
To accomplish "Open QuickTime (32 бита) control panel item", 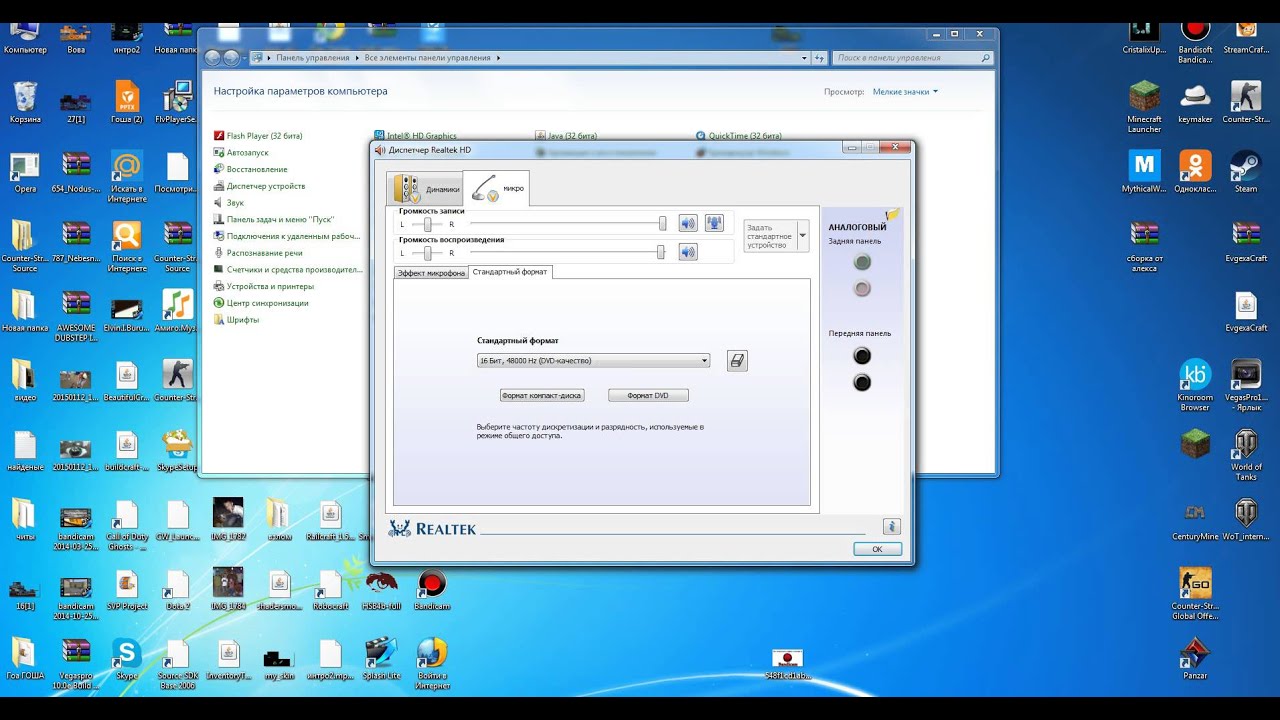I will pos(738,135).
